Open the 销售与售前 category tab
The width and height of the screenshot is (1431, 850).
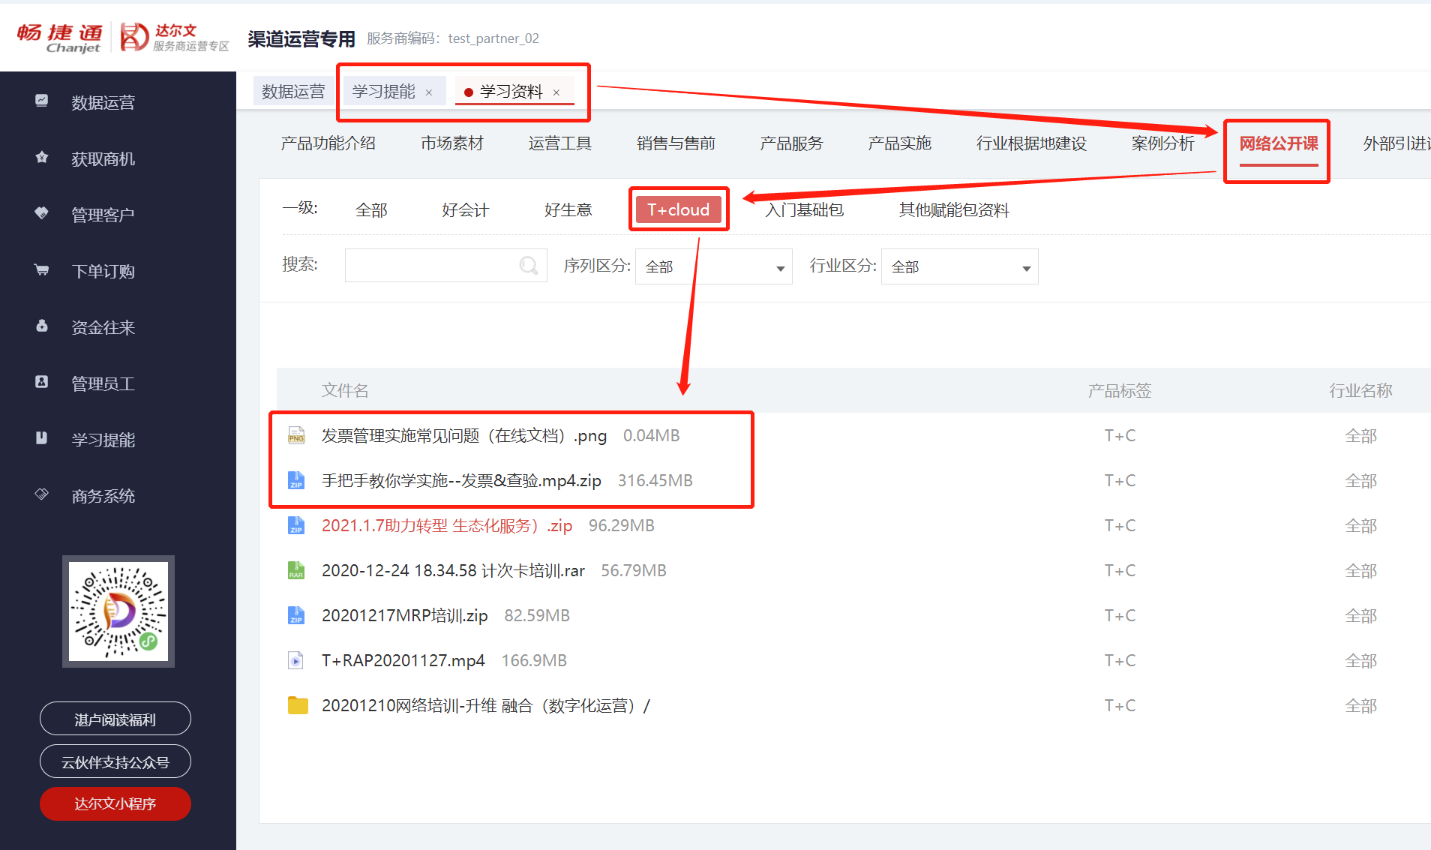pos(676,143)
